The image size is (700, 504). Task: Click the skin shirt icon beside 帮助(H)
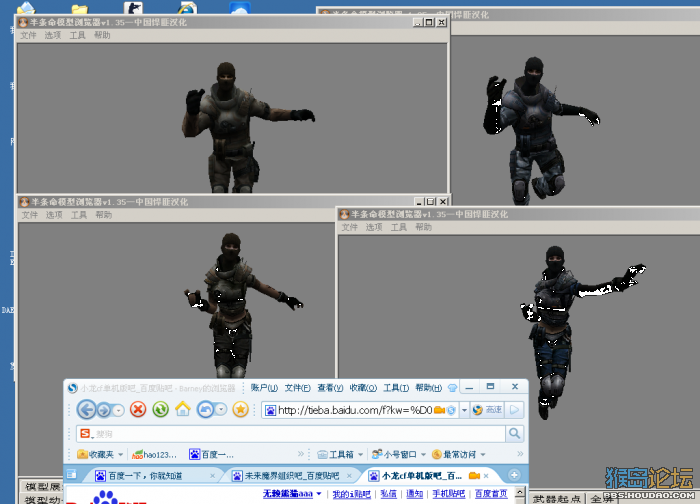click(453, 387)
